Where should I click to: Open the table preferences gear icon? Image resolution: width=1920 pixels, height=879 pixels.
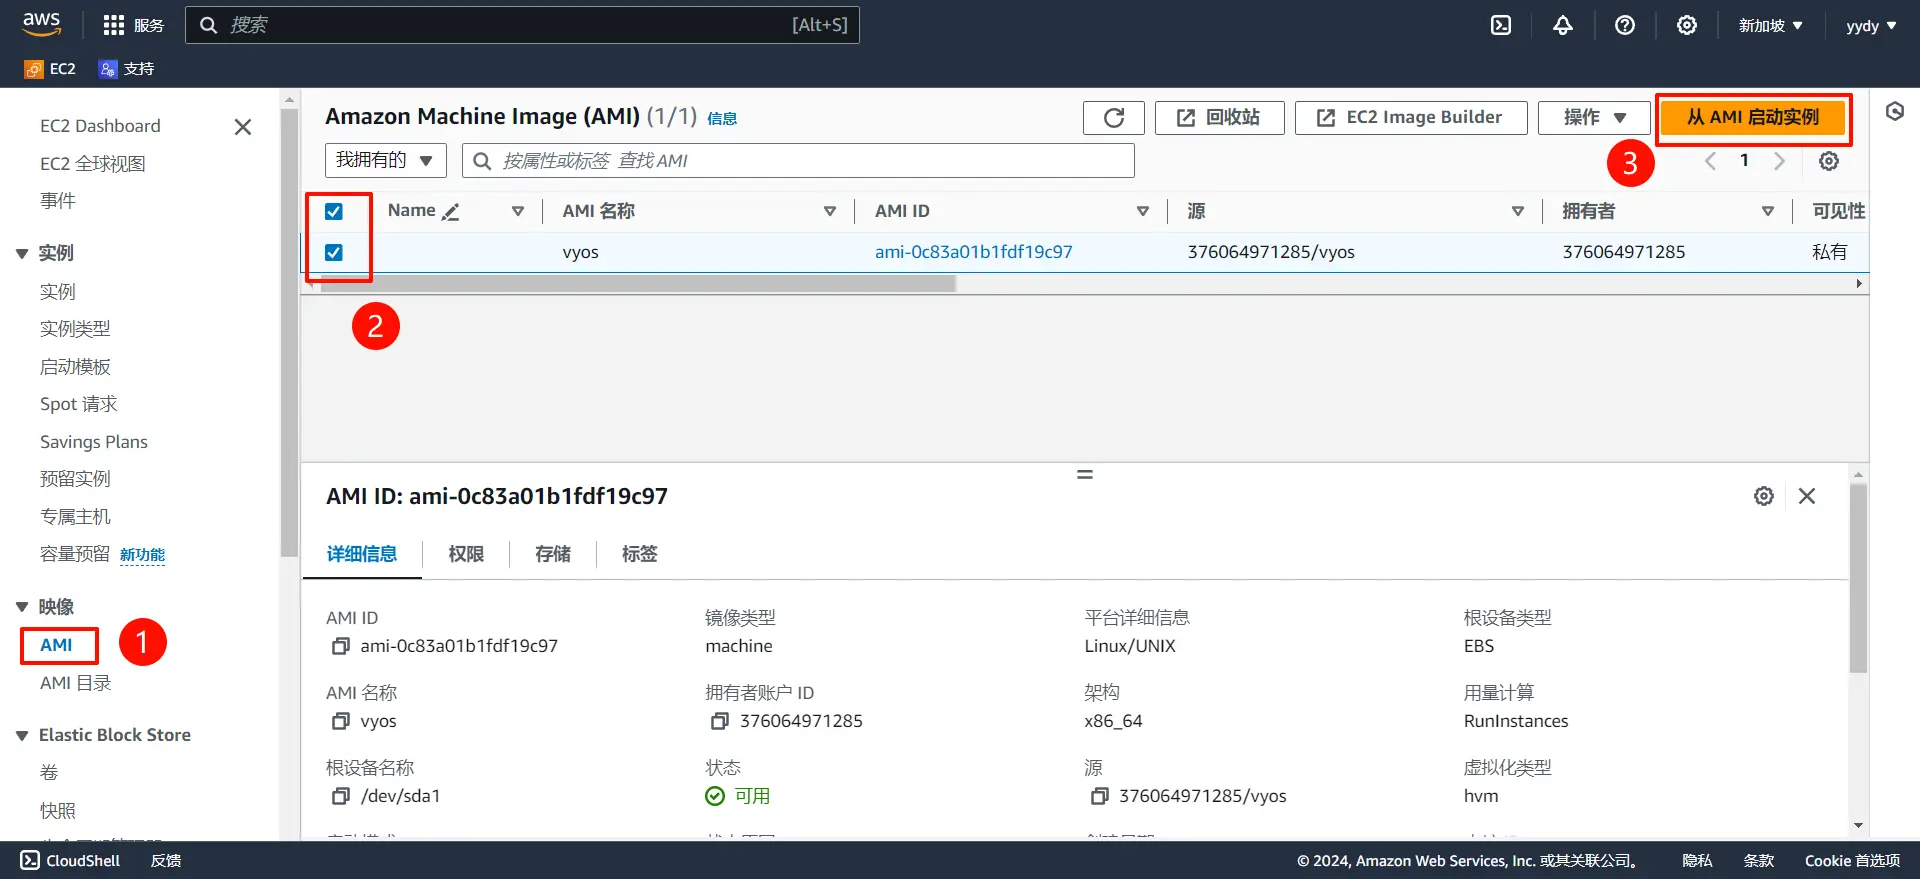point(1829,161)
